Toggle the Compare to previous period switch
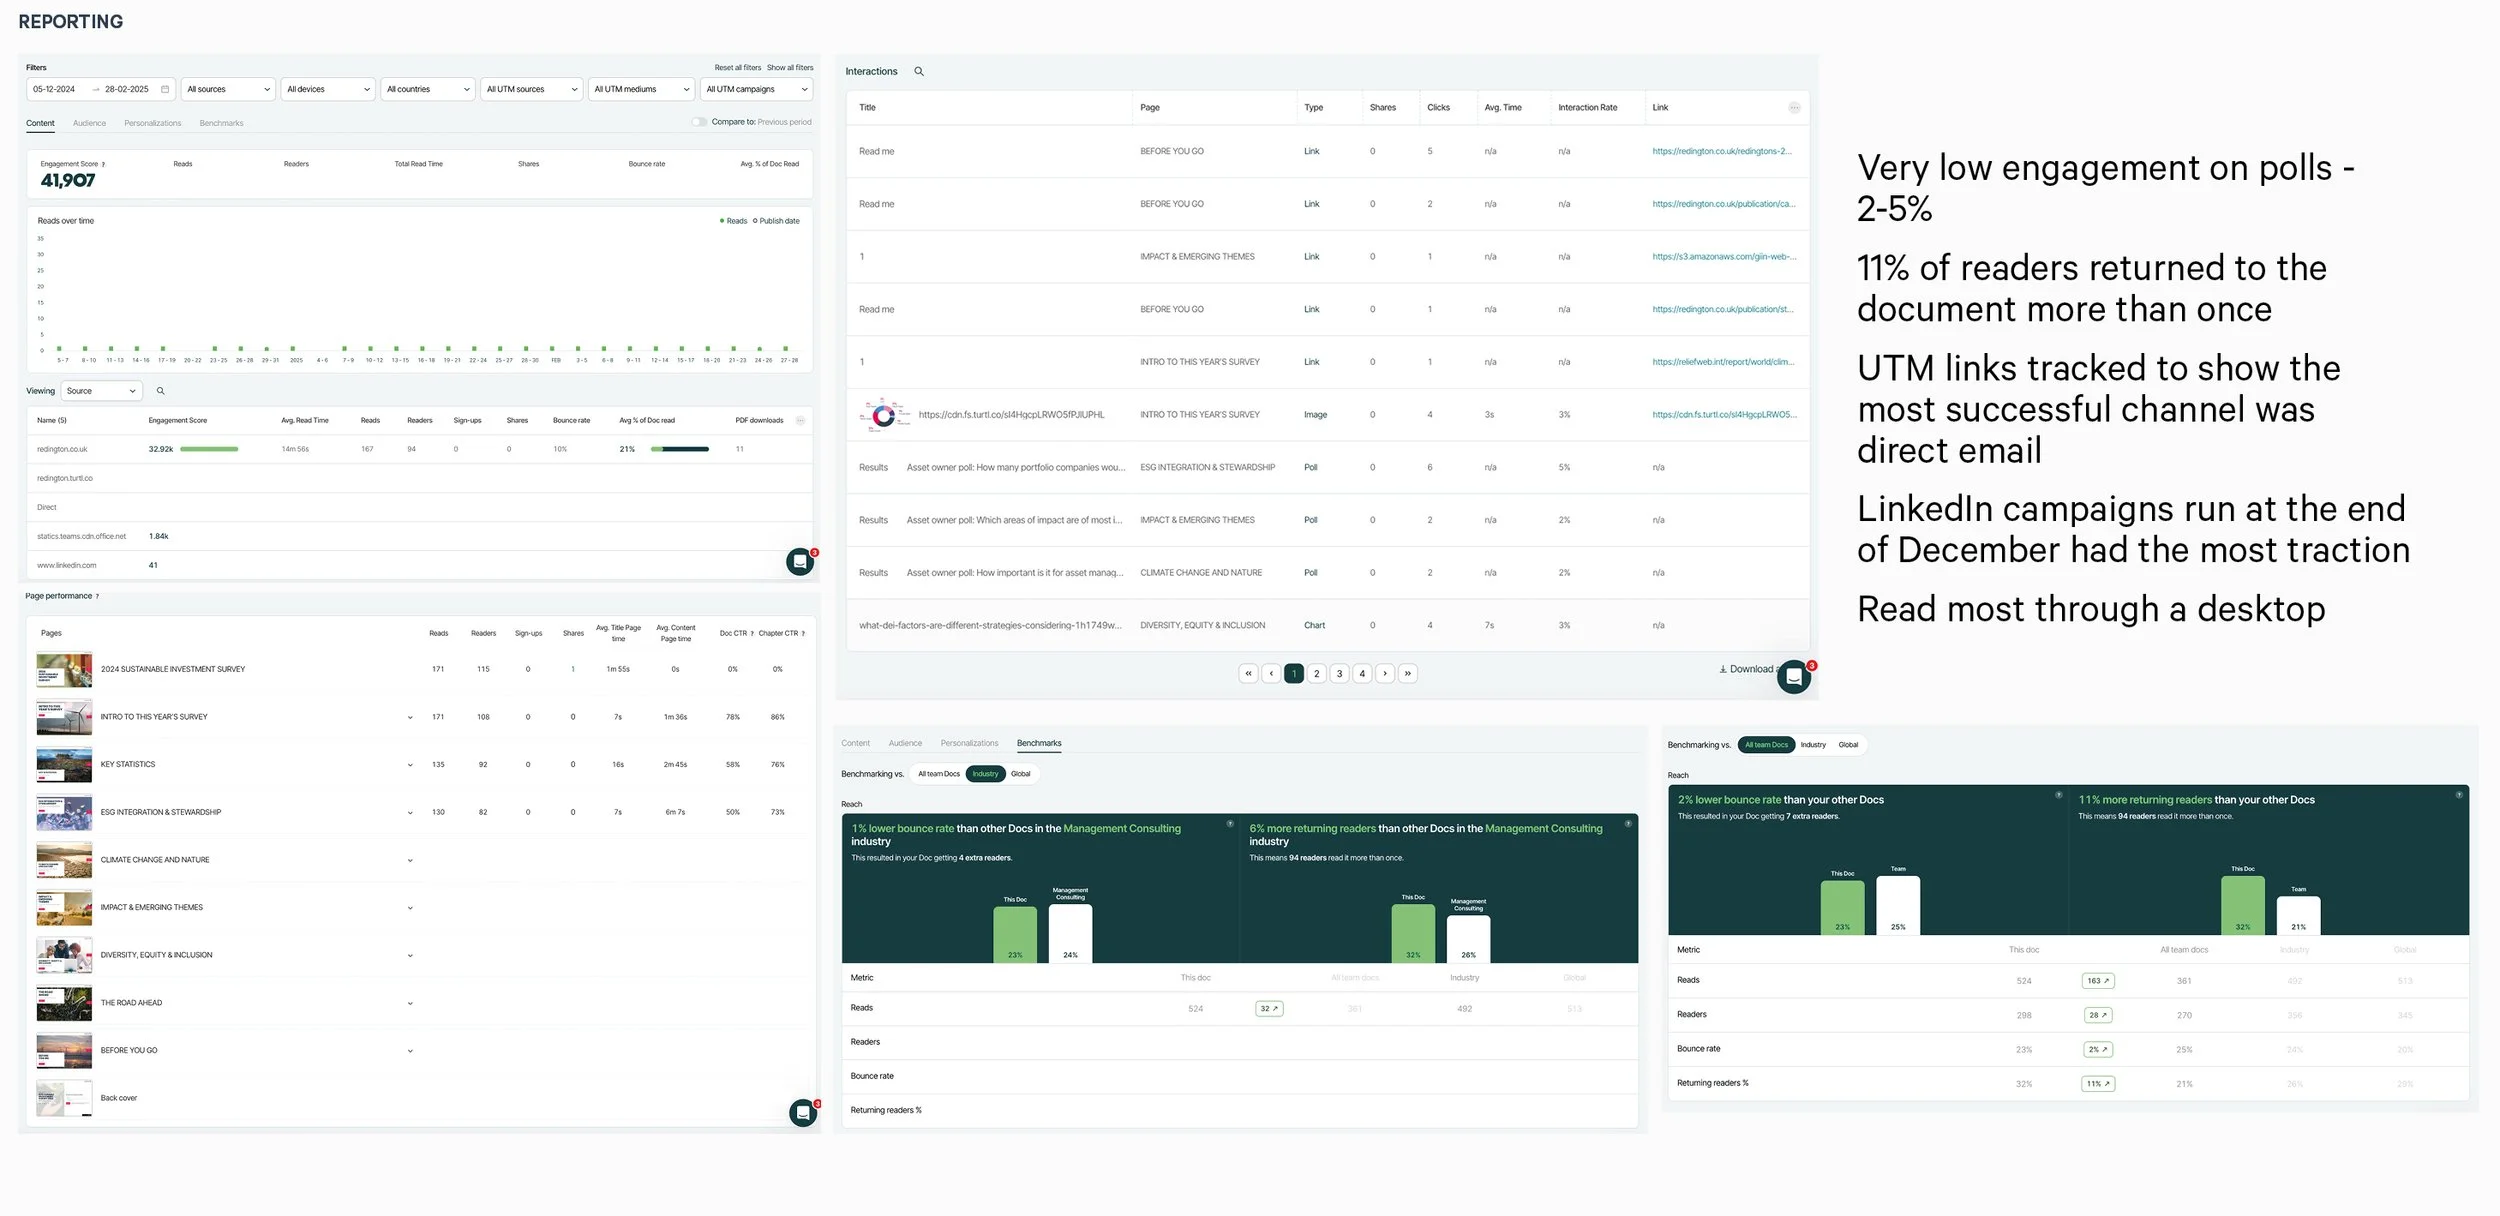The image size is (2500, 1216). click(699, 122)
